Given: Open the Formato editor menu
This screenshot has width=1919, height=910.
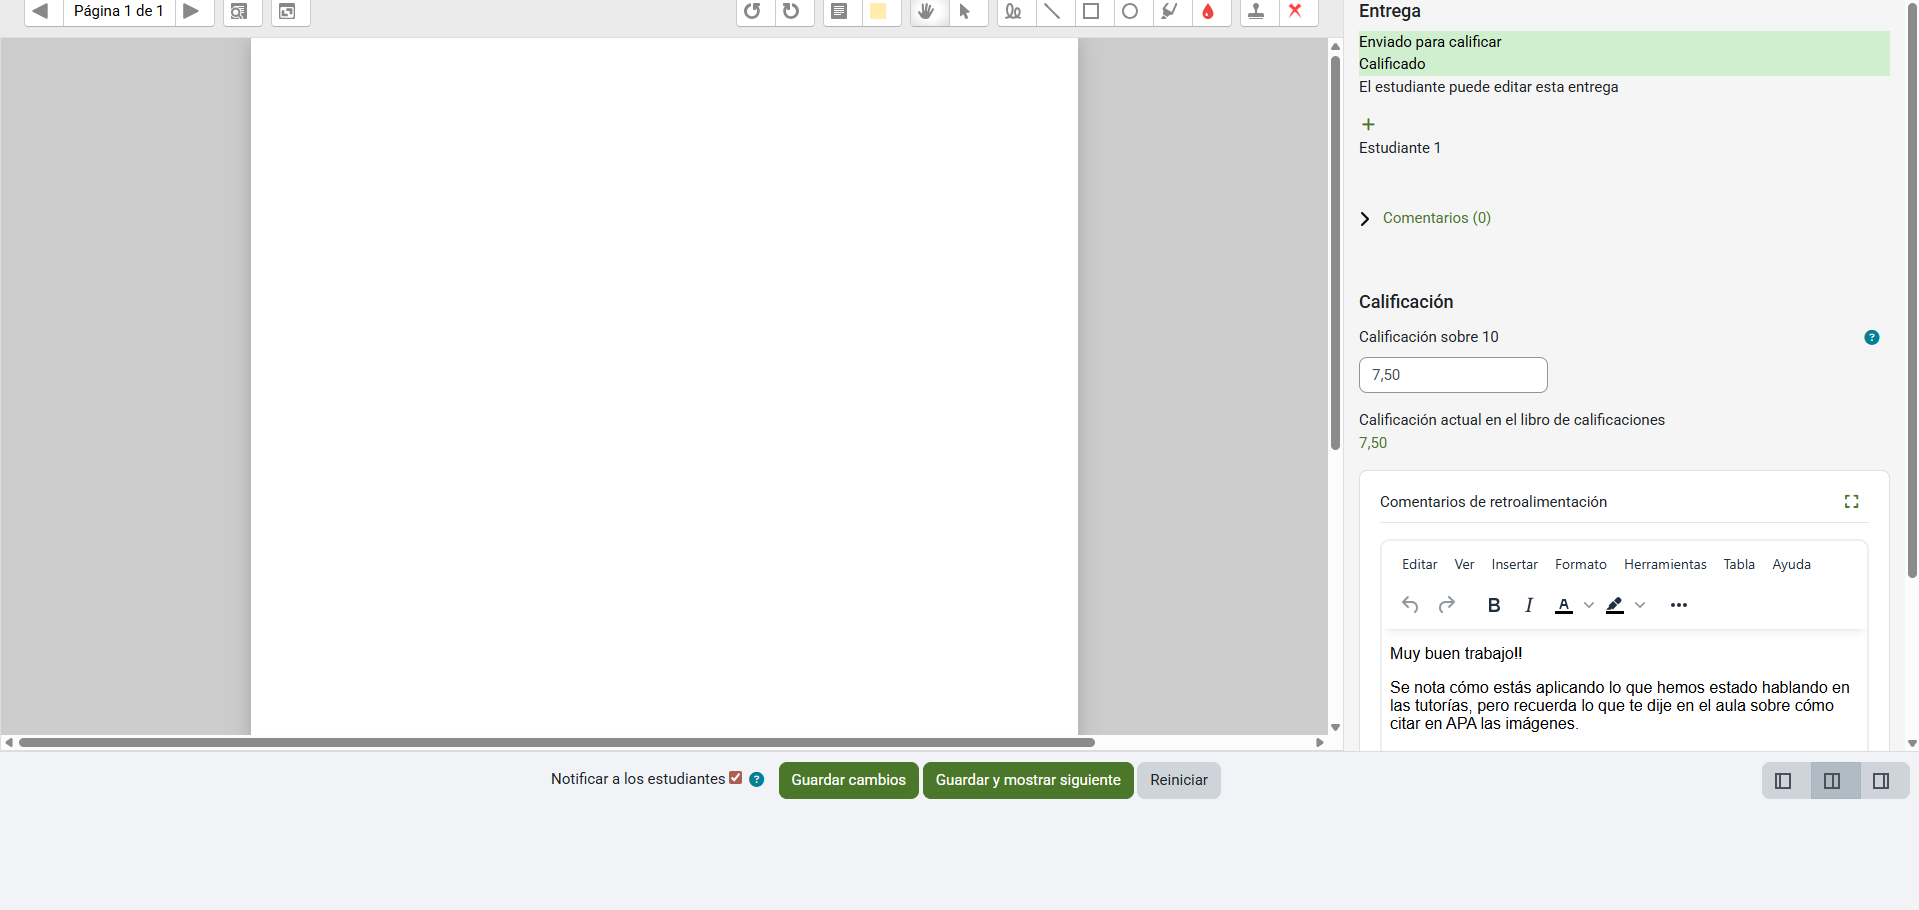Looking at the screenshot, I should (1580, 564).
